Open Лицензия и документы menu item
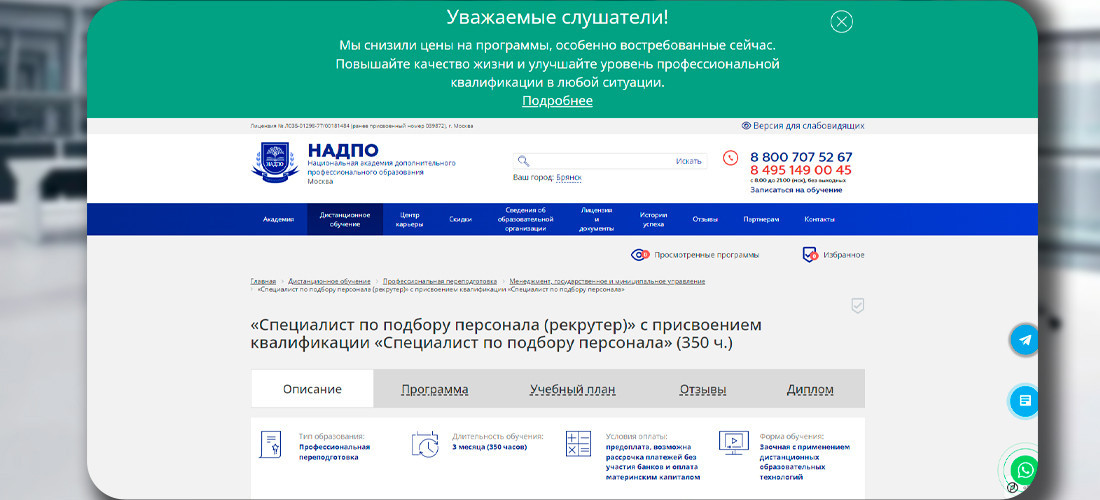The image size is (1100, 500). coord(597,219)
